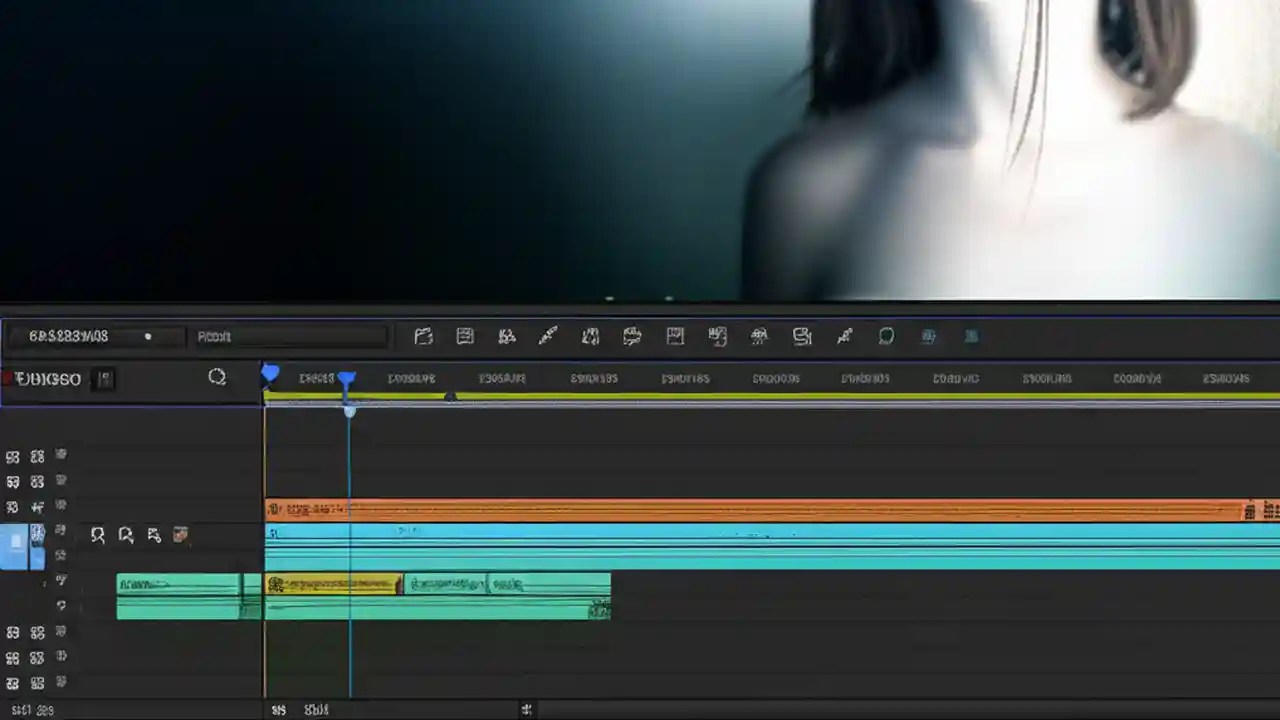Click the first clip-edit icon in the toolbar row
The height and width of the screenshot is (720, 1280).
tap(423, 336)
